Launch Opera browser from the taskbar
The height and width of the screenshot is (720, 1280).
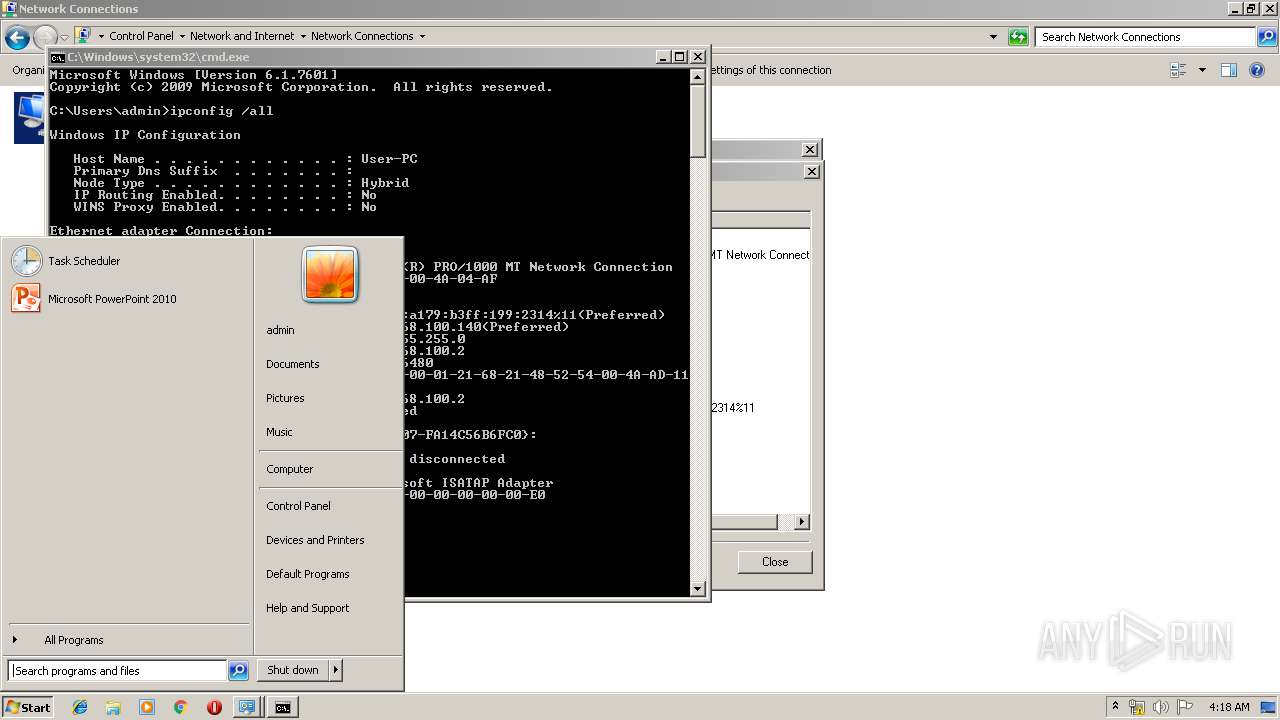214,707
